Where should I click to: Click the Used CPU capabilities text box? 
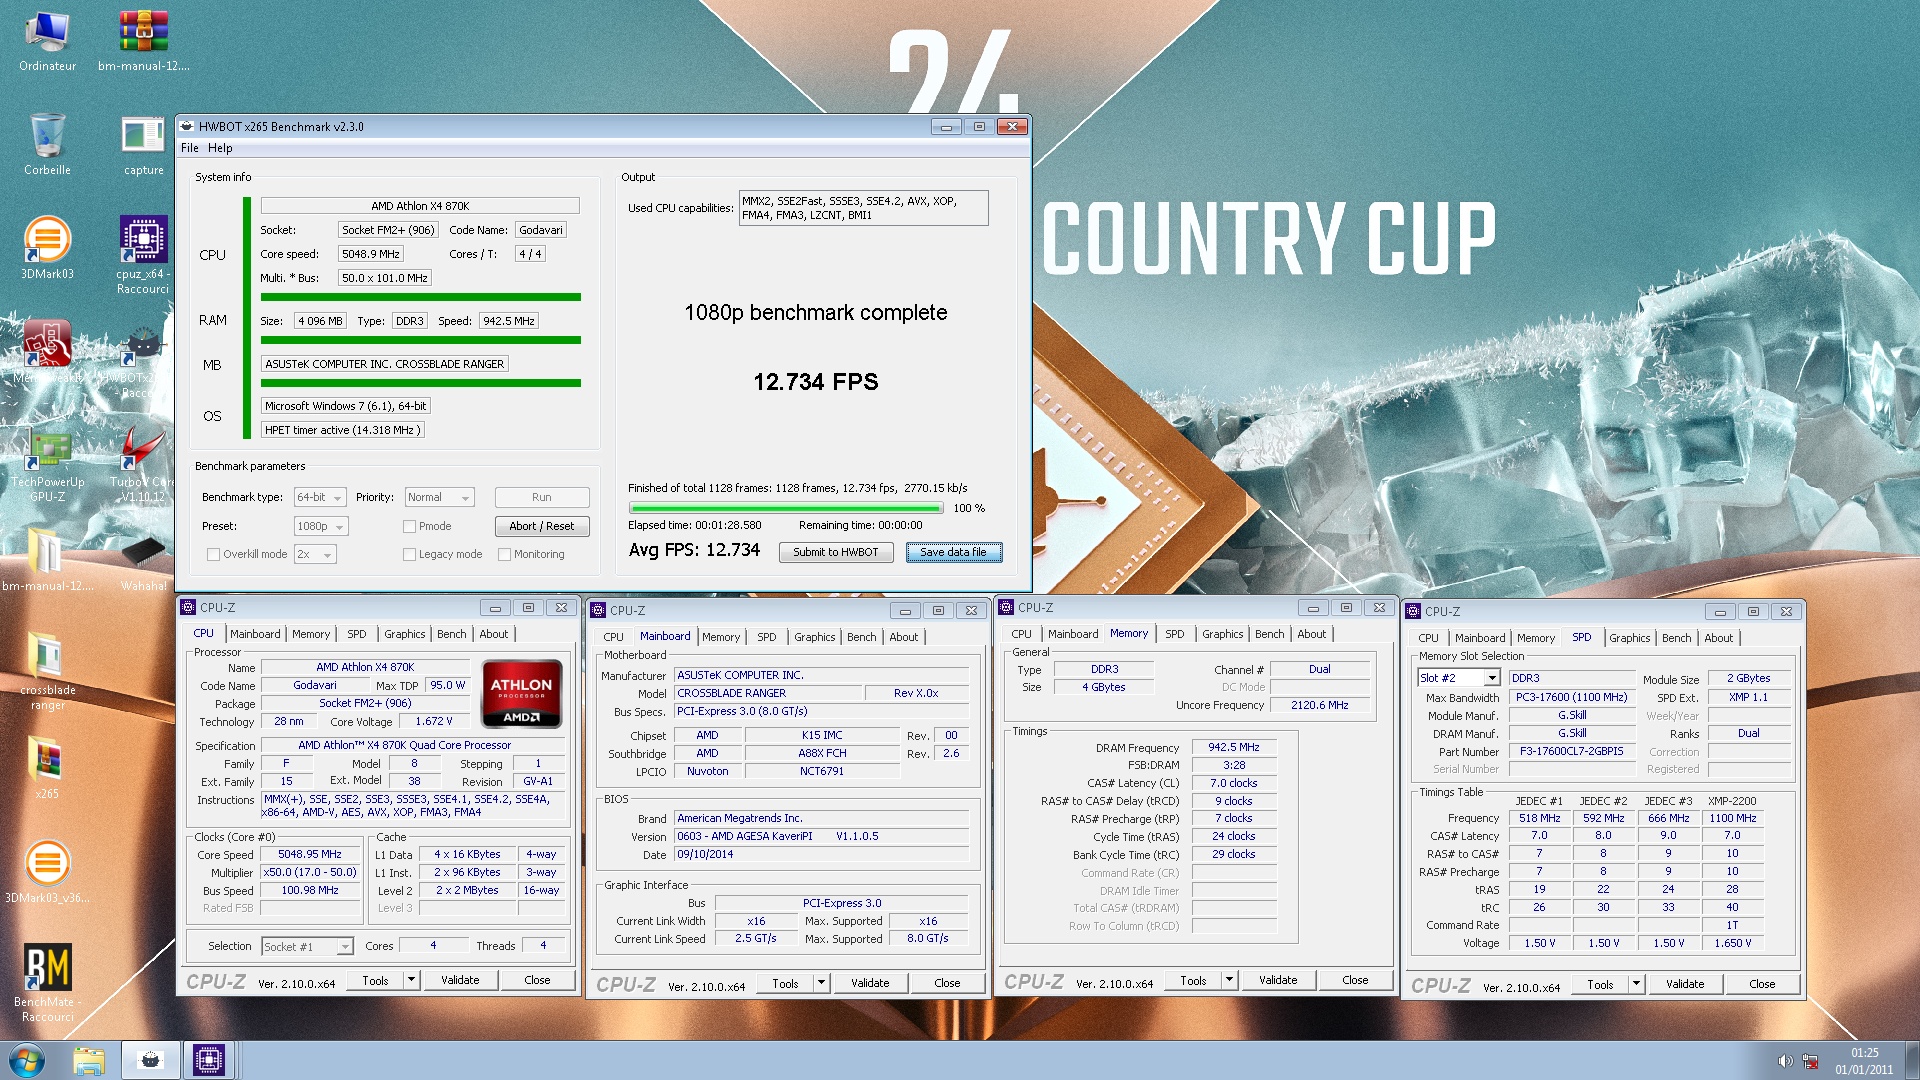[x=863, y=208]
